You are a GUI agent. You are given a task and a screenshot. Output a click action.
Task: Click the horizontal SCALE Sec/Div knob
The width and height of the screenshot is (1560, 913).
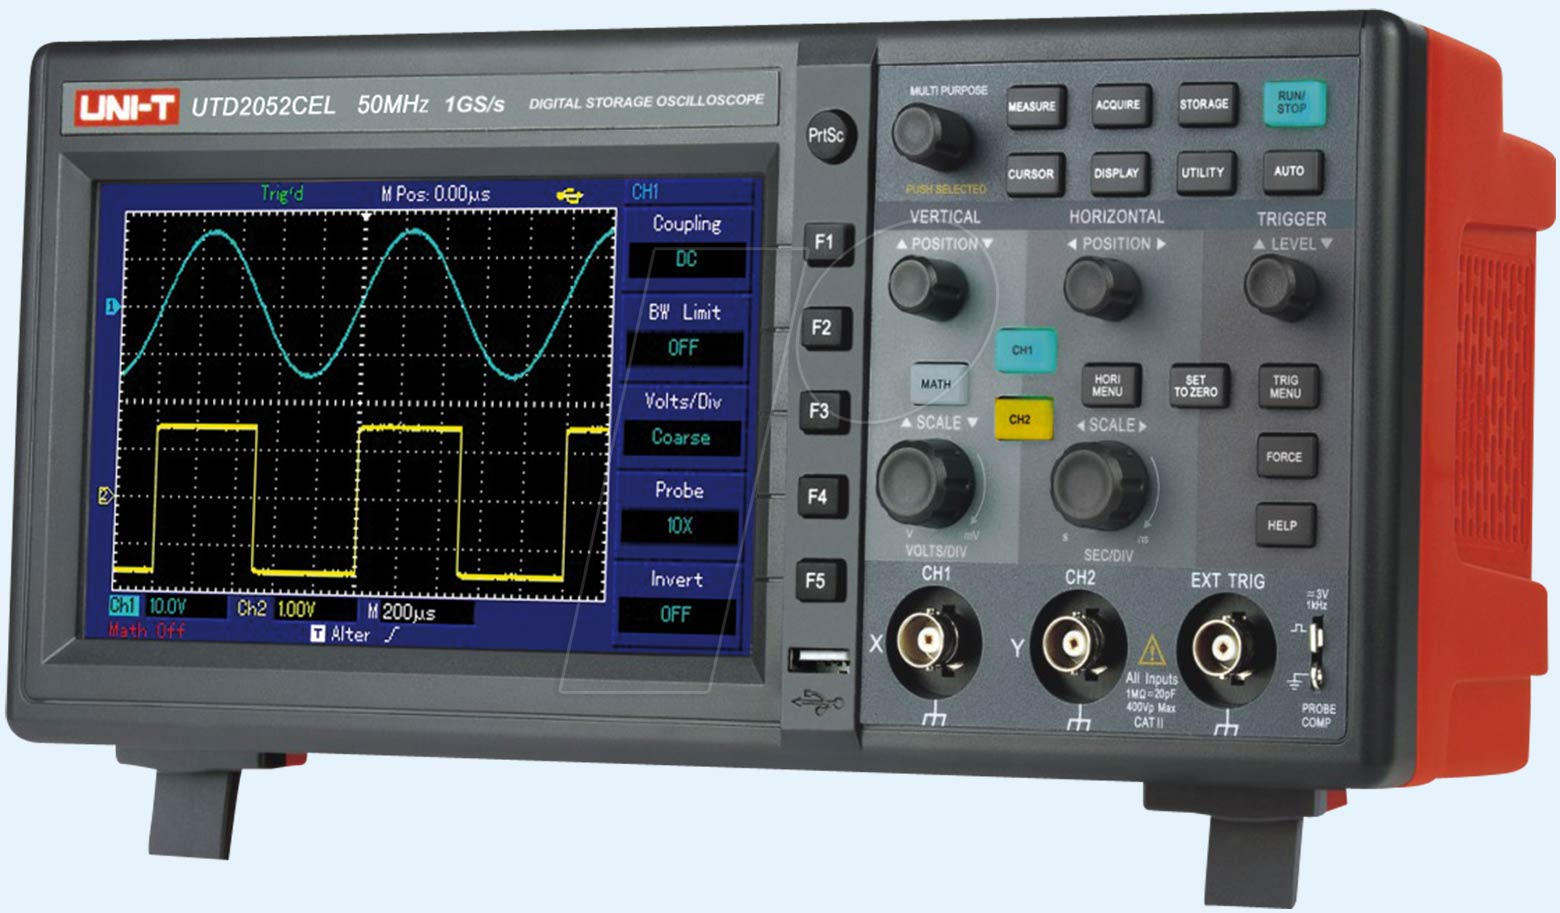pos(1101,486)
